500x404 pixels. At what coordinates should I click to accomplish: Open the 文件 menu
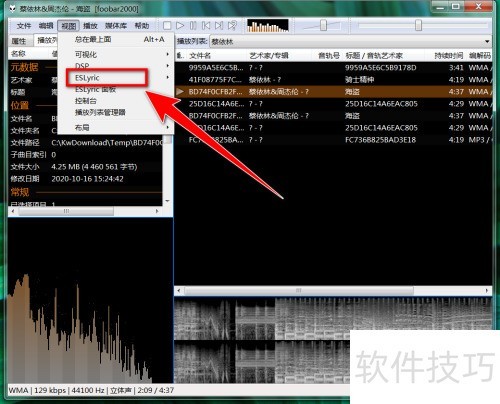pyautogui.click(x=24, y=26)
